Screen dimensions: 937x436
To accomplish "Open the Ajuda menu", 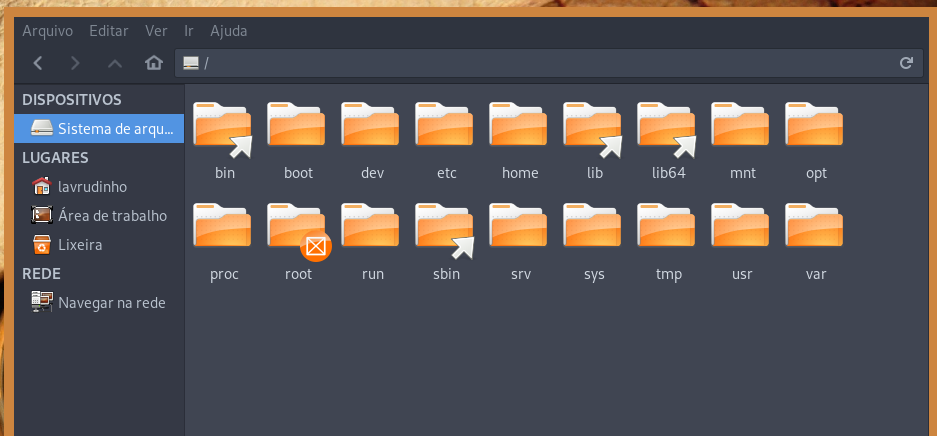I will [x=228, y=31].
